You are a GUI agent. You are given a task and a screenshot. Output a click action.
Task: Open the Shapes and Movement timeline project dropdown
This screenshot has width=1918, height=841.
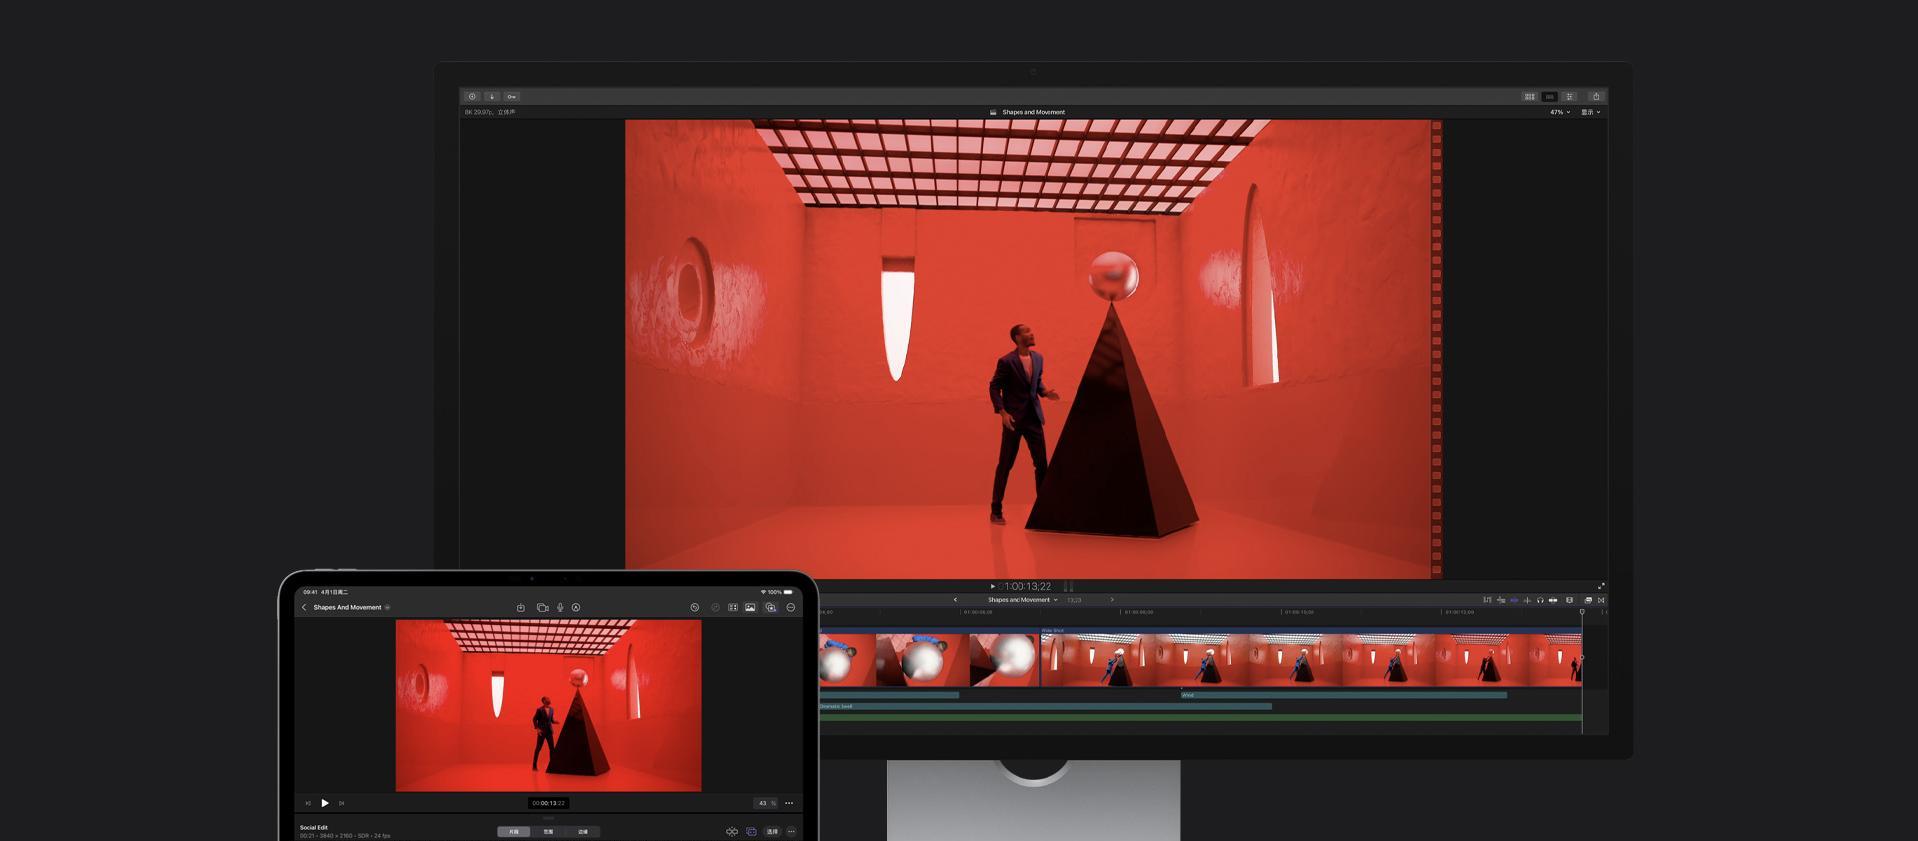(1022, 600)
